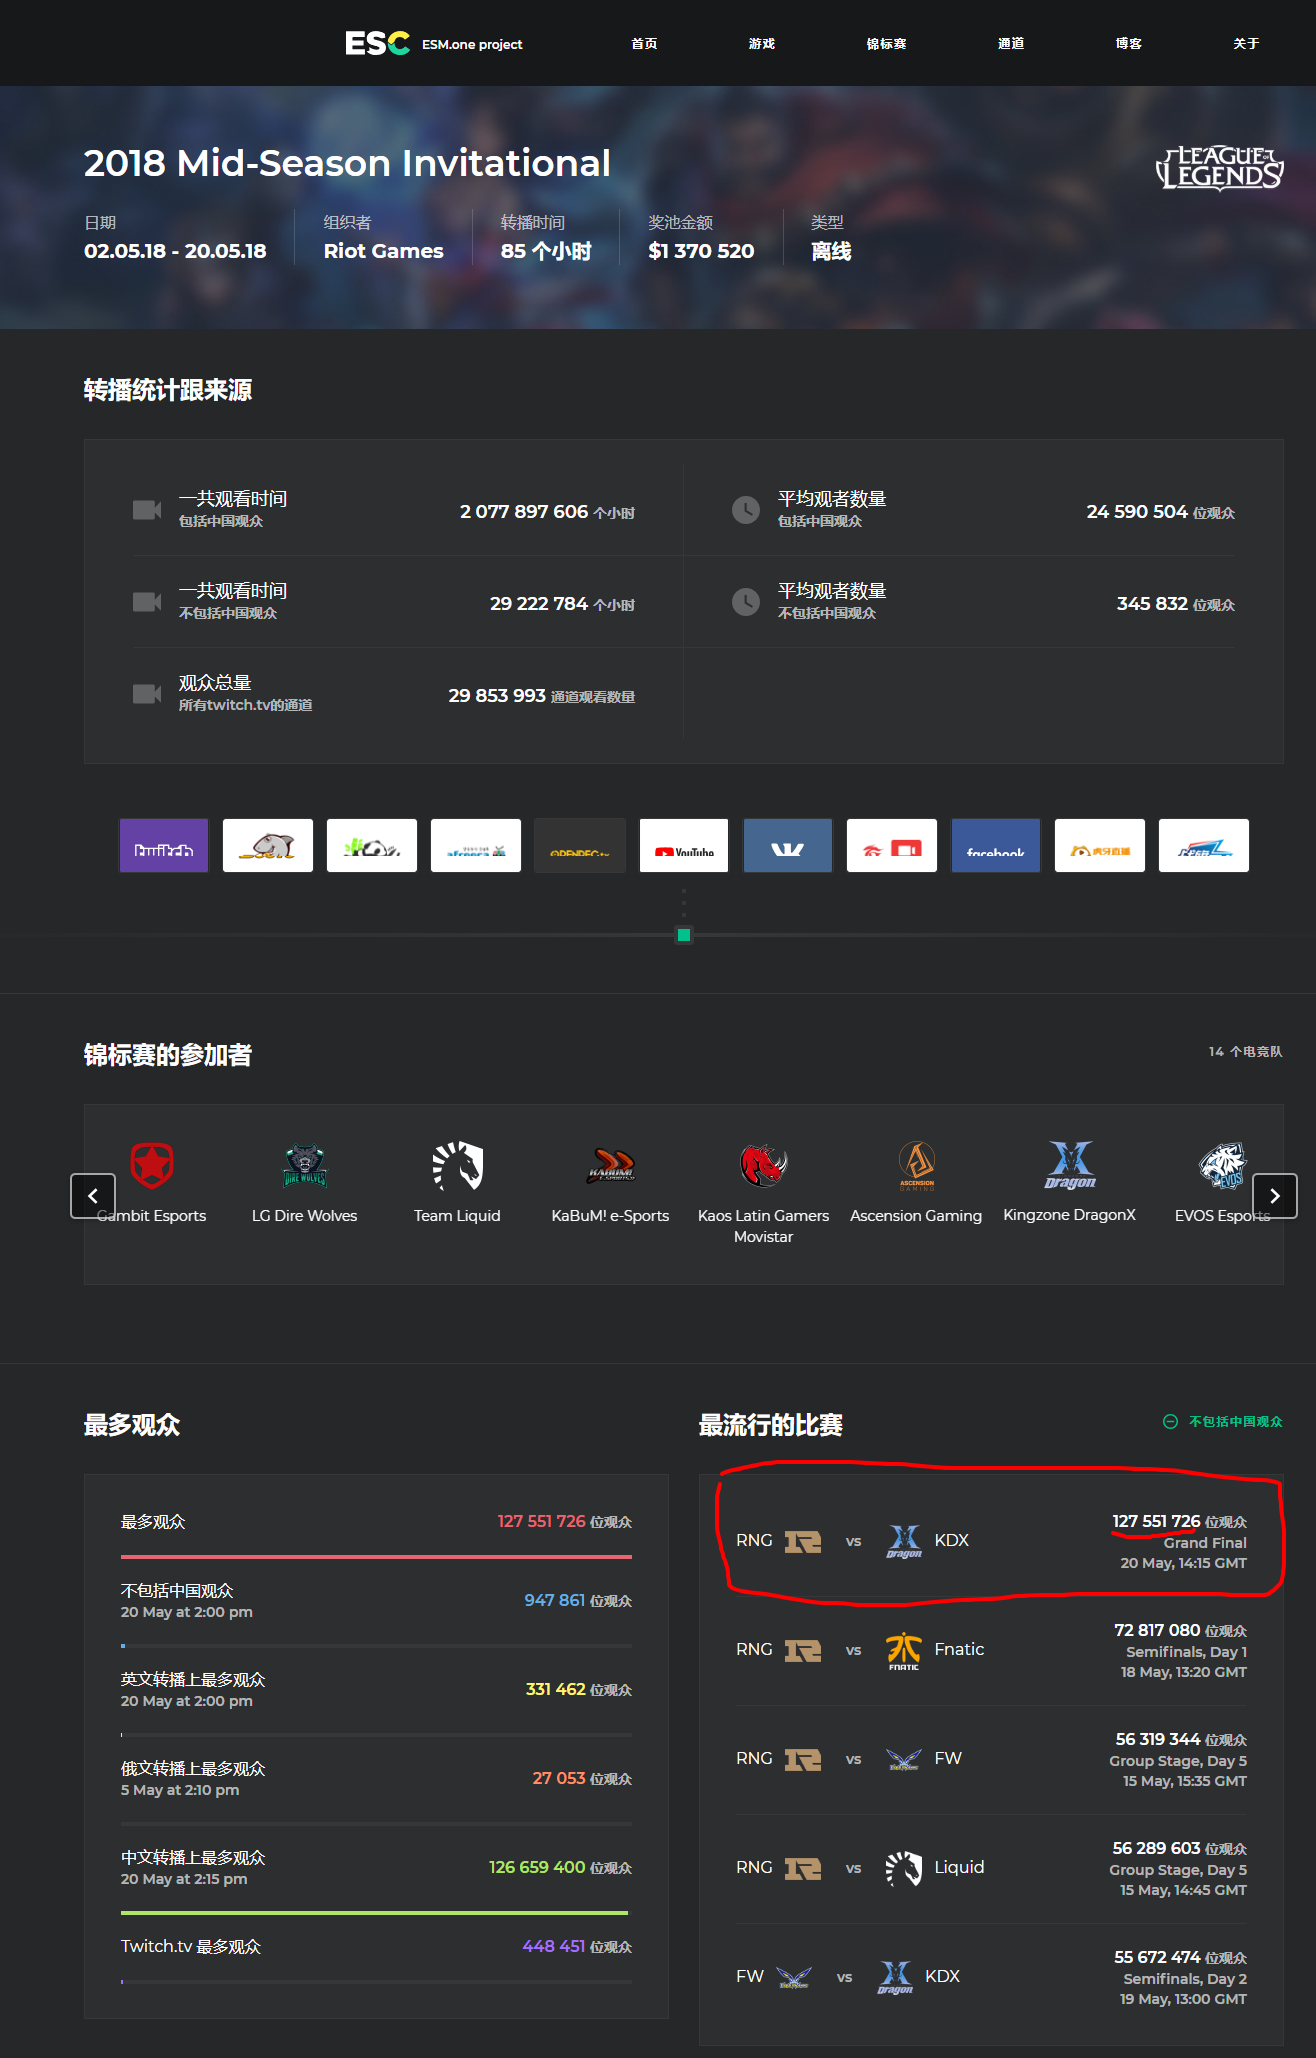Image resolution: width=1316 pixels, height=2058 pixels.
Task: Click the Kaos Latin Gamers logo
Action: [x=764, y=1165]
